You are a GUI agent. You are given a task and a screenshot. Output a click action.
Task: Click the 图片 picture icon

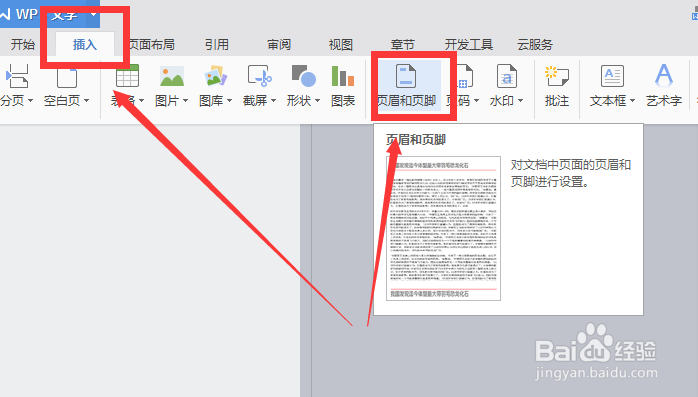coord(172,76)
